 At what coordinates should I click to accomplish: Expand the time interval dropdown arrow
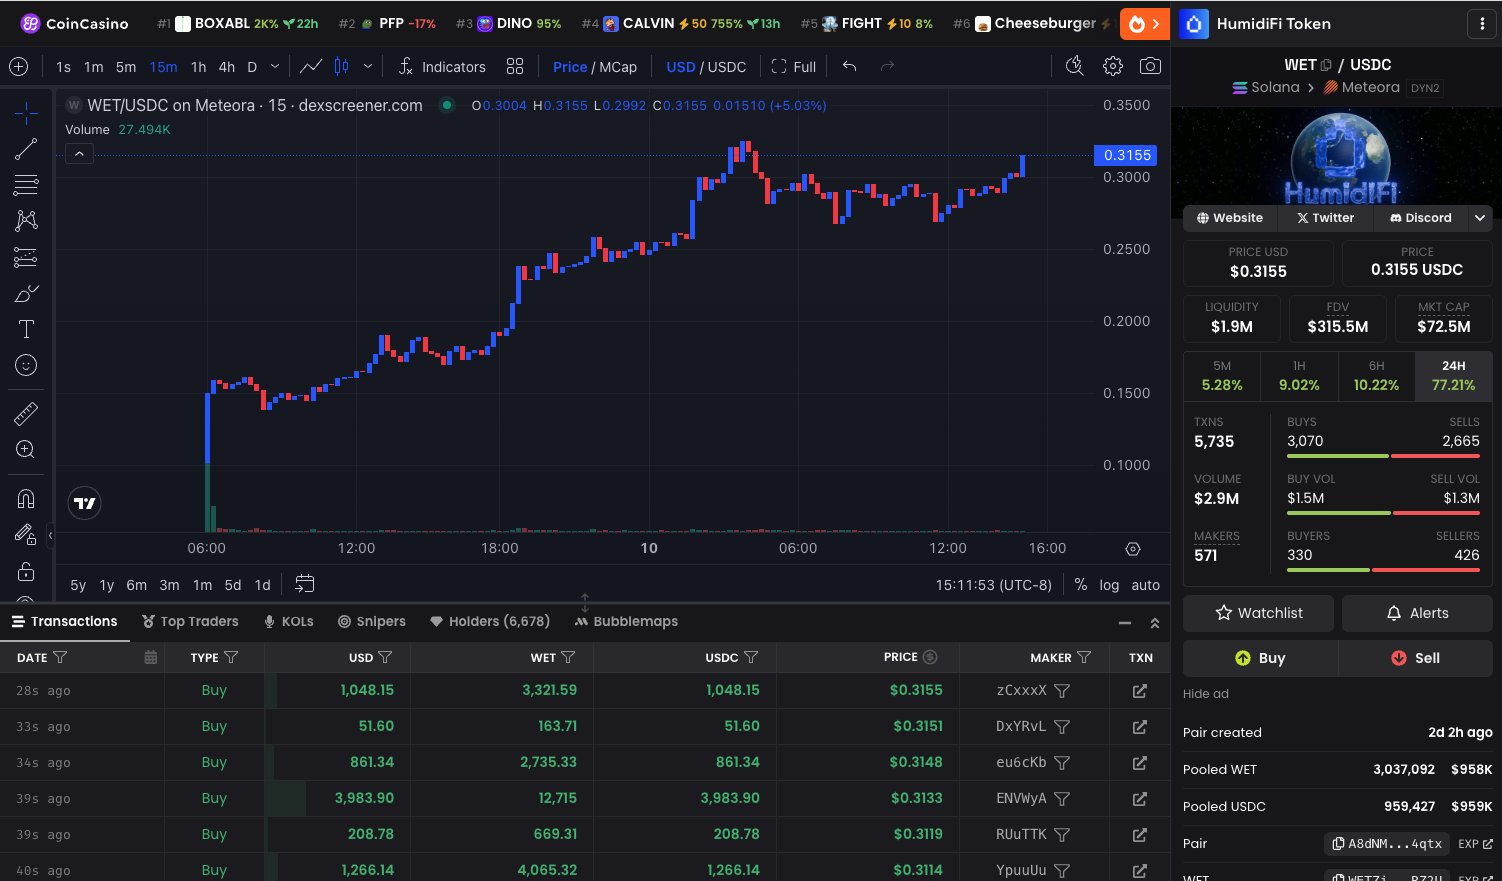[275, 67]
